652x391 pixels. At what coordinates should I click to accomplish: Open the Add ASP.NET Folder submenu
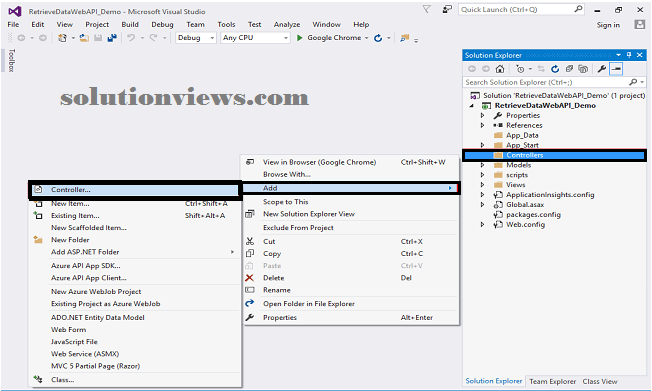135,252
